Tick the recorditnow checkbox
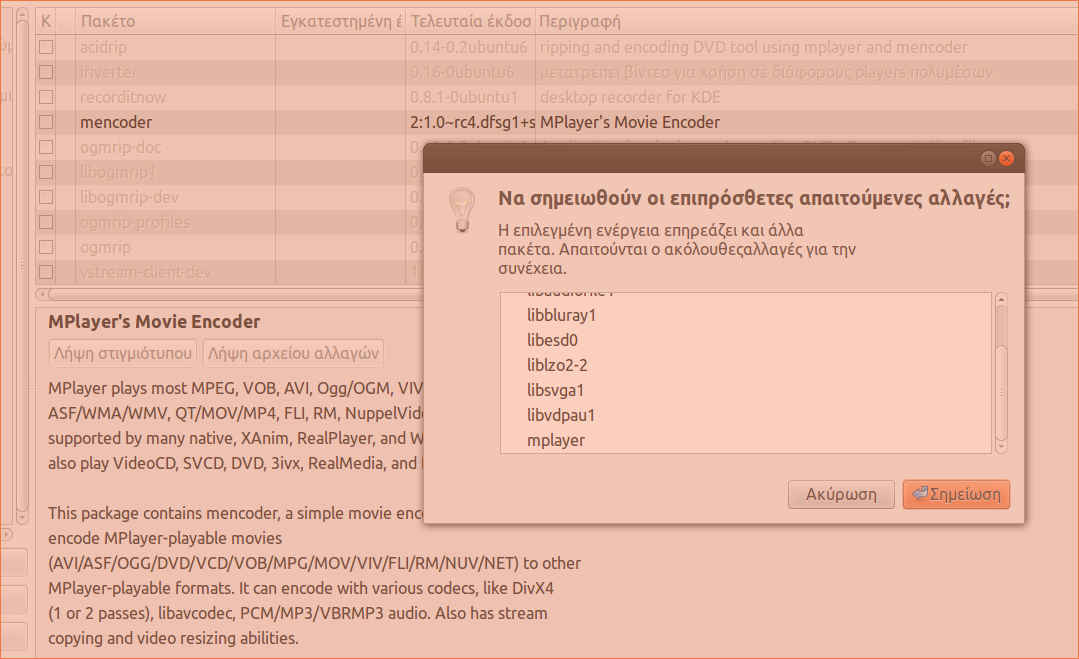The width and height of the screenshot is (1079, 659). 46,97
